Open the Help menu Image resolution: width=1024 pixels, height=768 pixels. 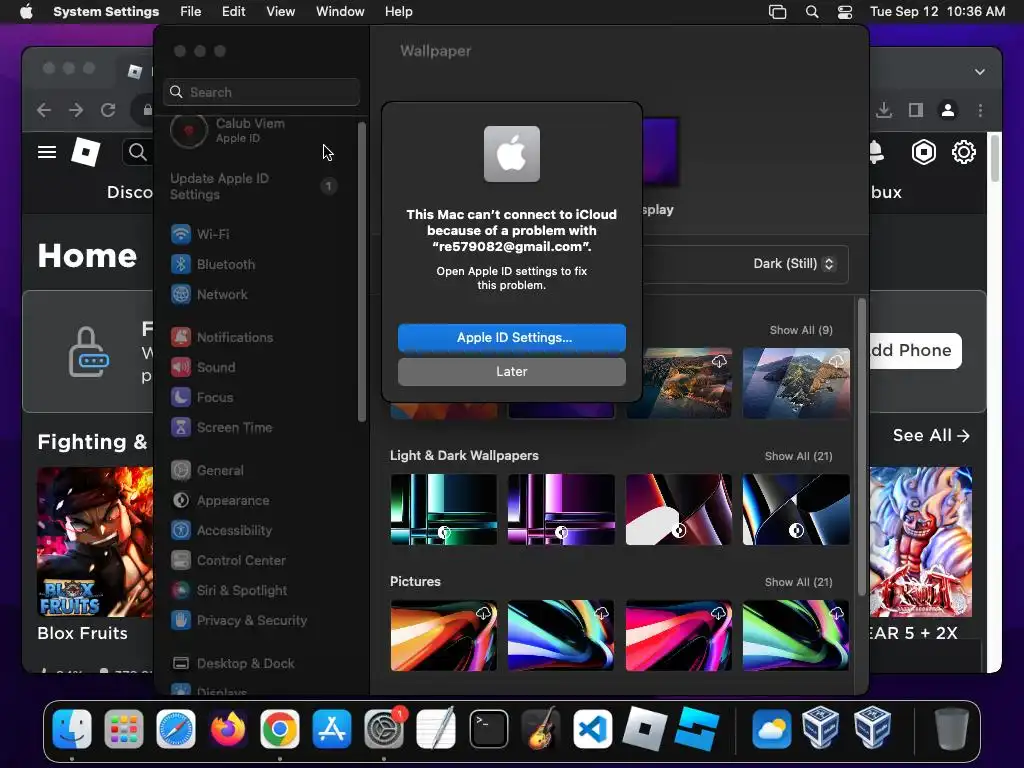(398, 12)
